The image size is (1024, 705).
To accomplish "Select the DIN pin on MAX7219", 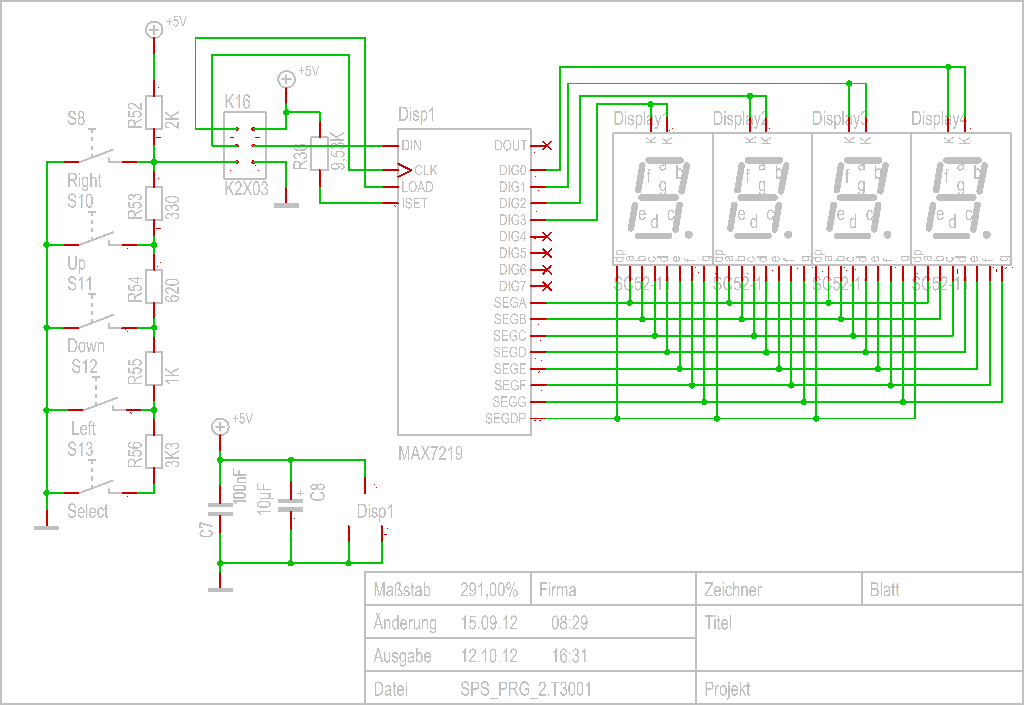I will click(411, 146).
